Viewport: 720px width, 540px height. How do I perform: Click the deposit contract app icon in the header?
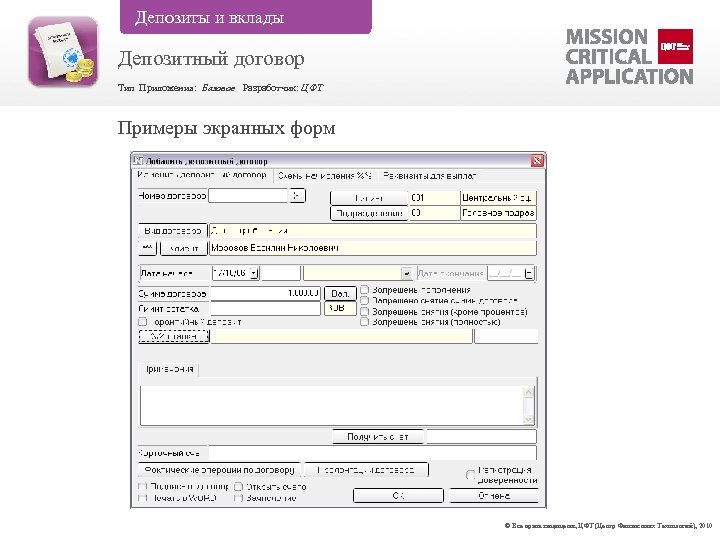click(63, 51)
